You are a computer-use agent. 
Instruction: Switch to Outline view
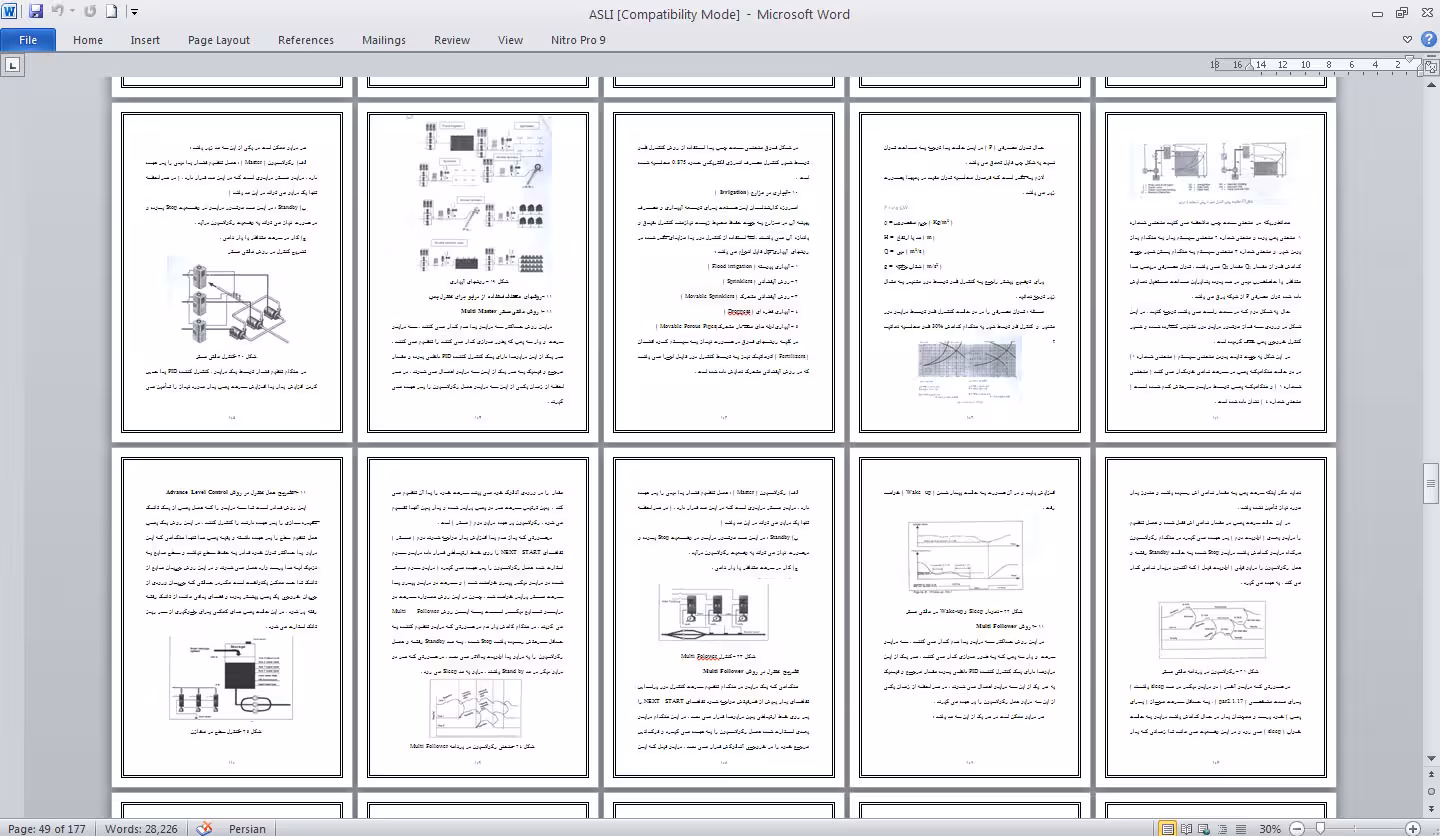pyautogui.click(x=1221, y=828)
